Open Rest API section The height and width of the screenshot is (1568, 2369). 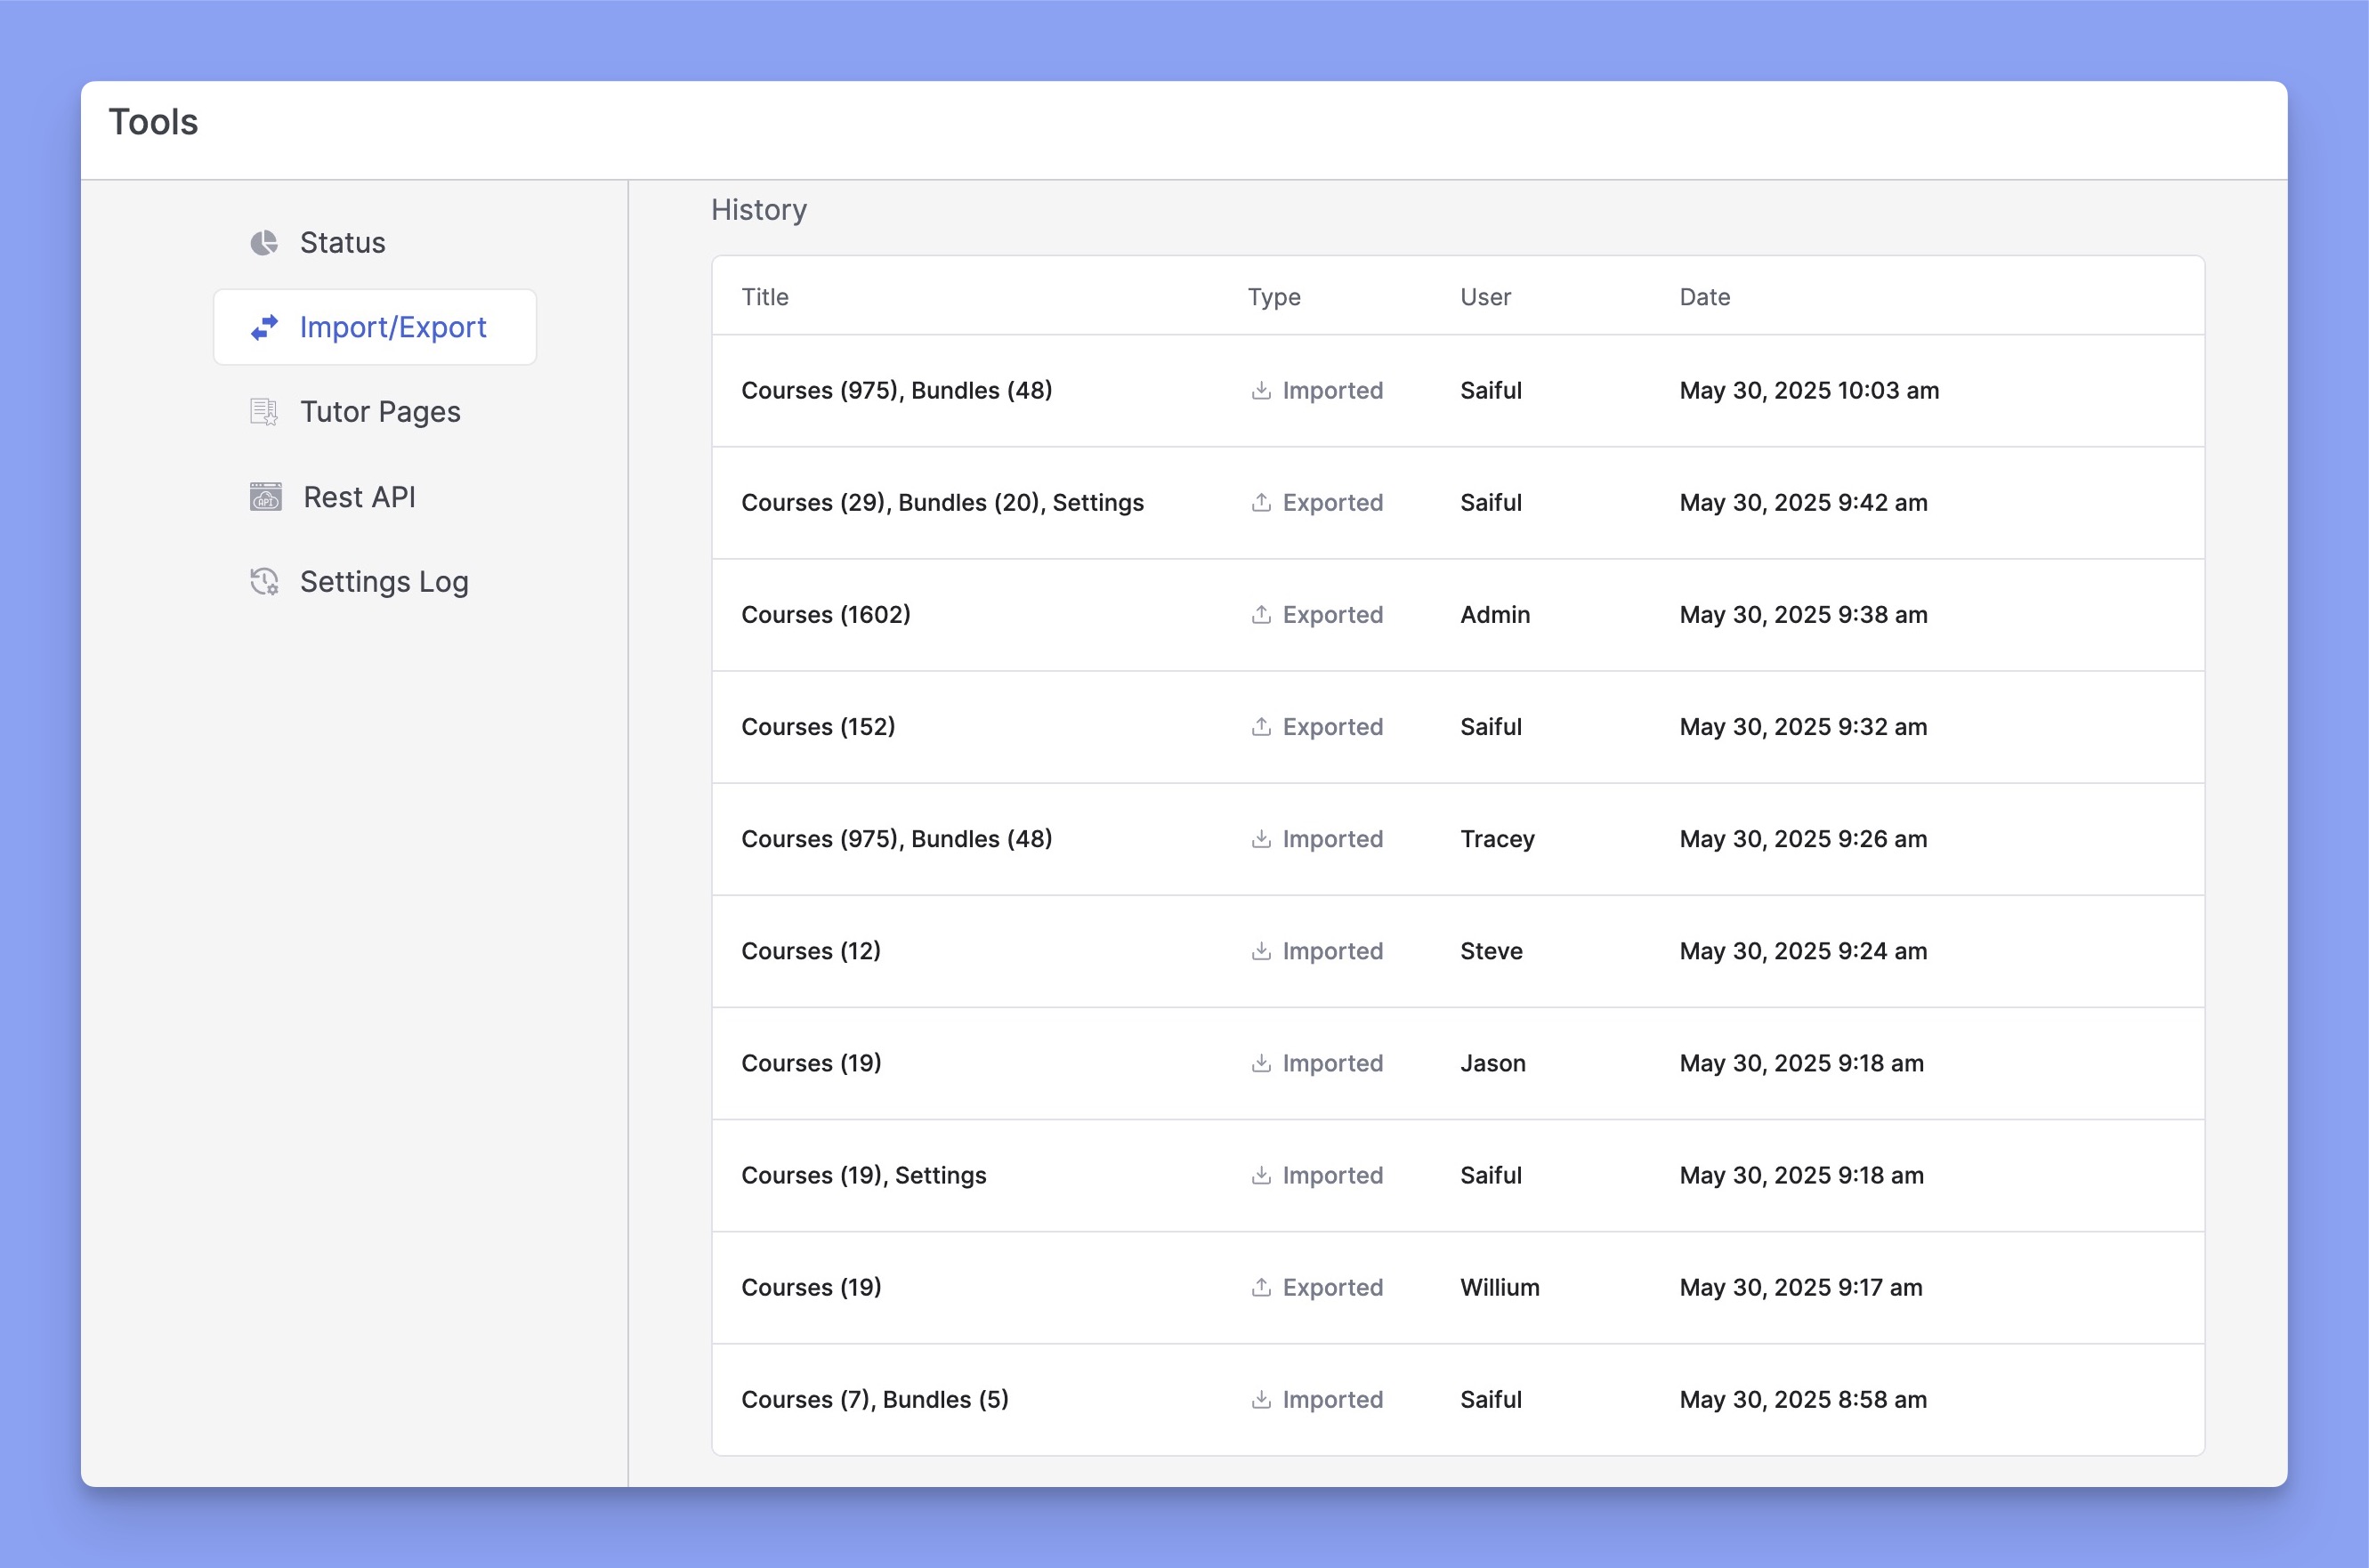375,497
